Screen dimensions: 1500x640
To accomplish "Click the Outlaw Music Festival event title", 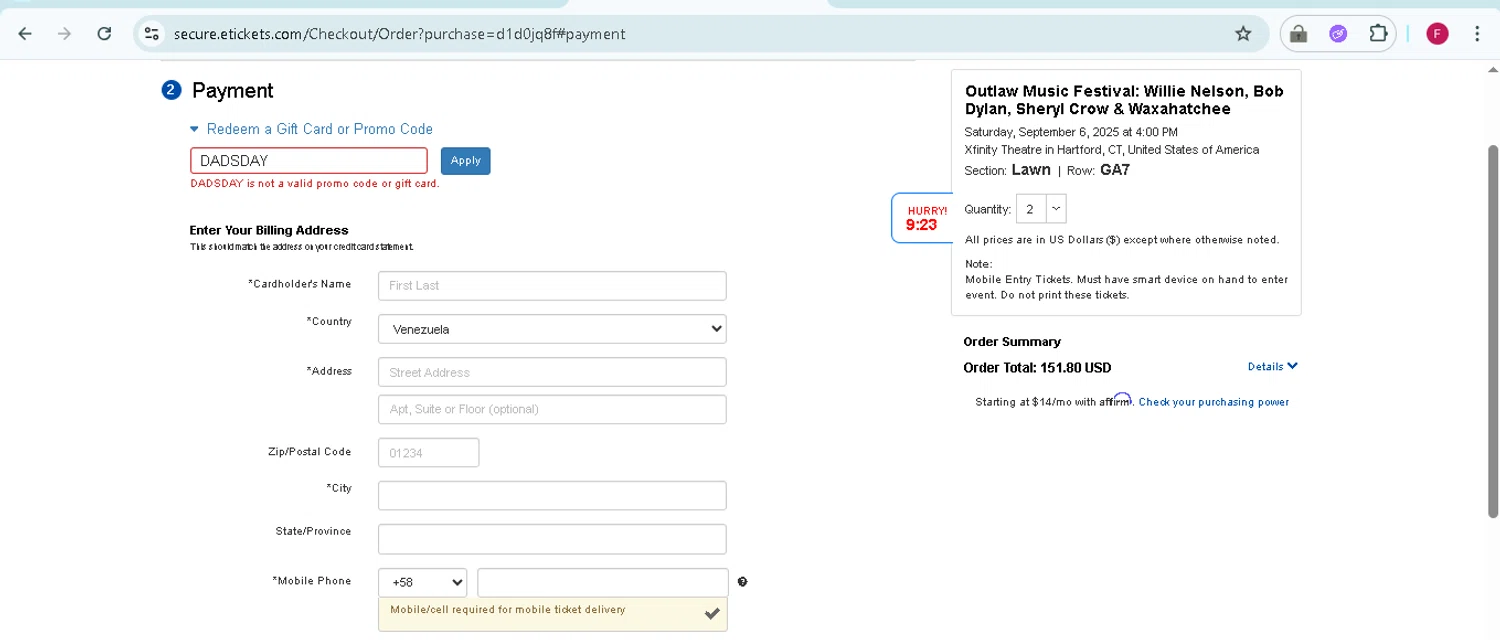I will pos(1124,100).
